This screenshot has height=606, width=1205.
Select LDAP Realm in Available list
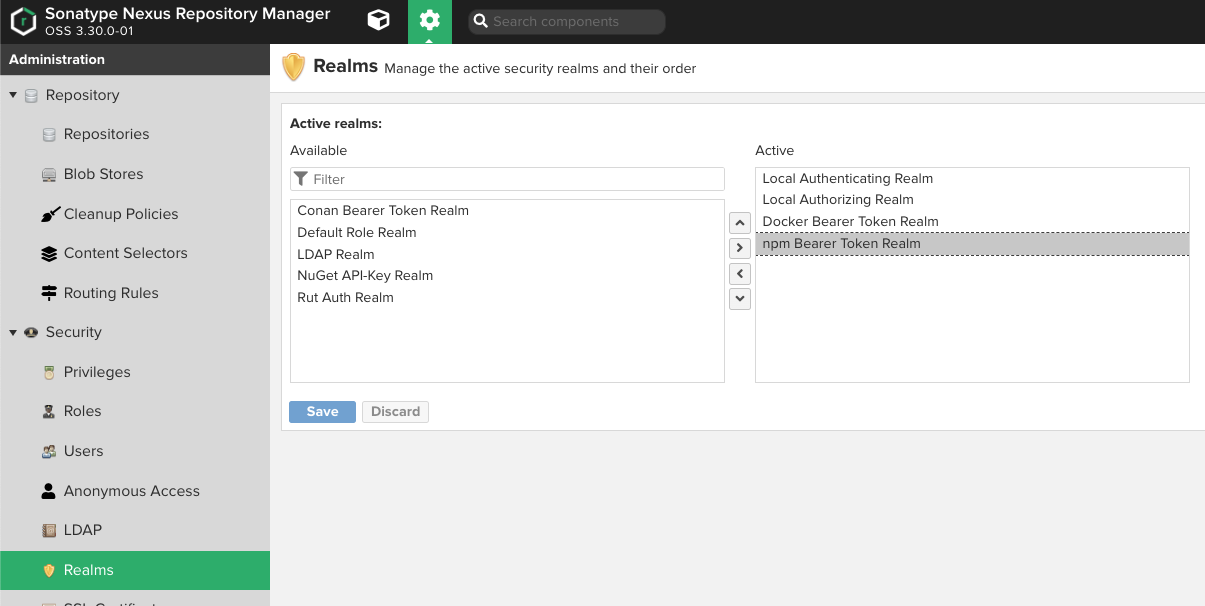pyautogui.click(x=507, y=254)
